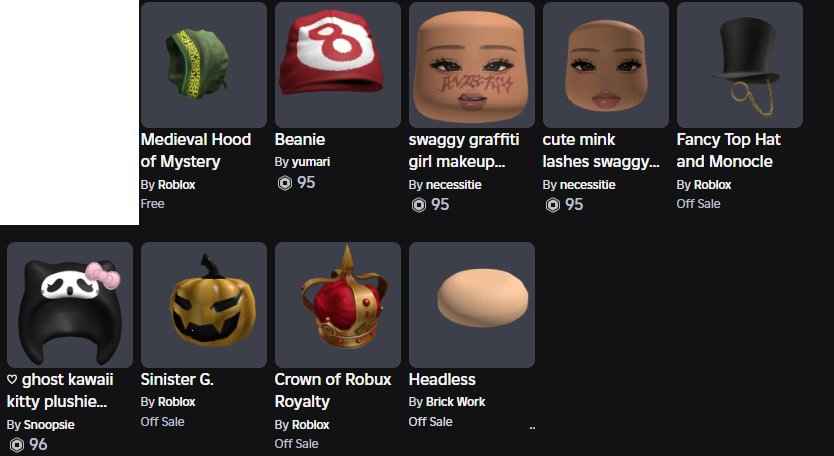This screenshot has height=456, width=834.
Task: Open necessitie link under swaggy graffiti makeup
Action: 454,185
